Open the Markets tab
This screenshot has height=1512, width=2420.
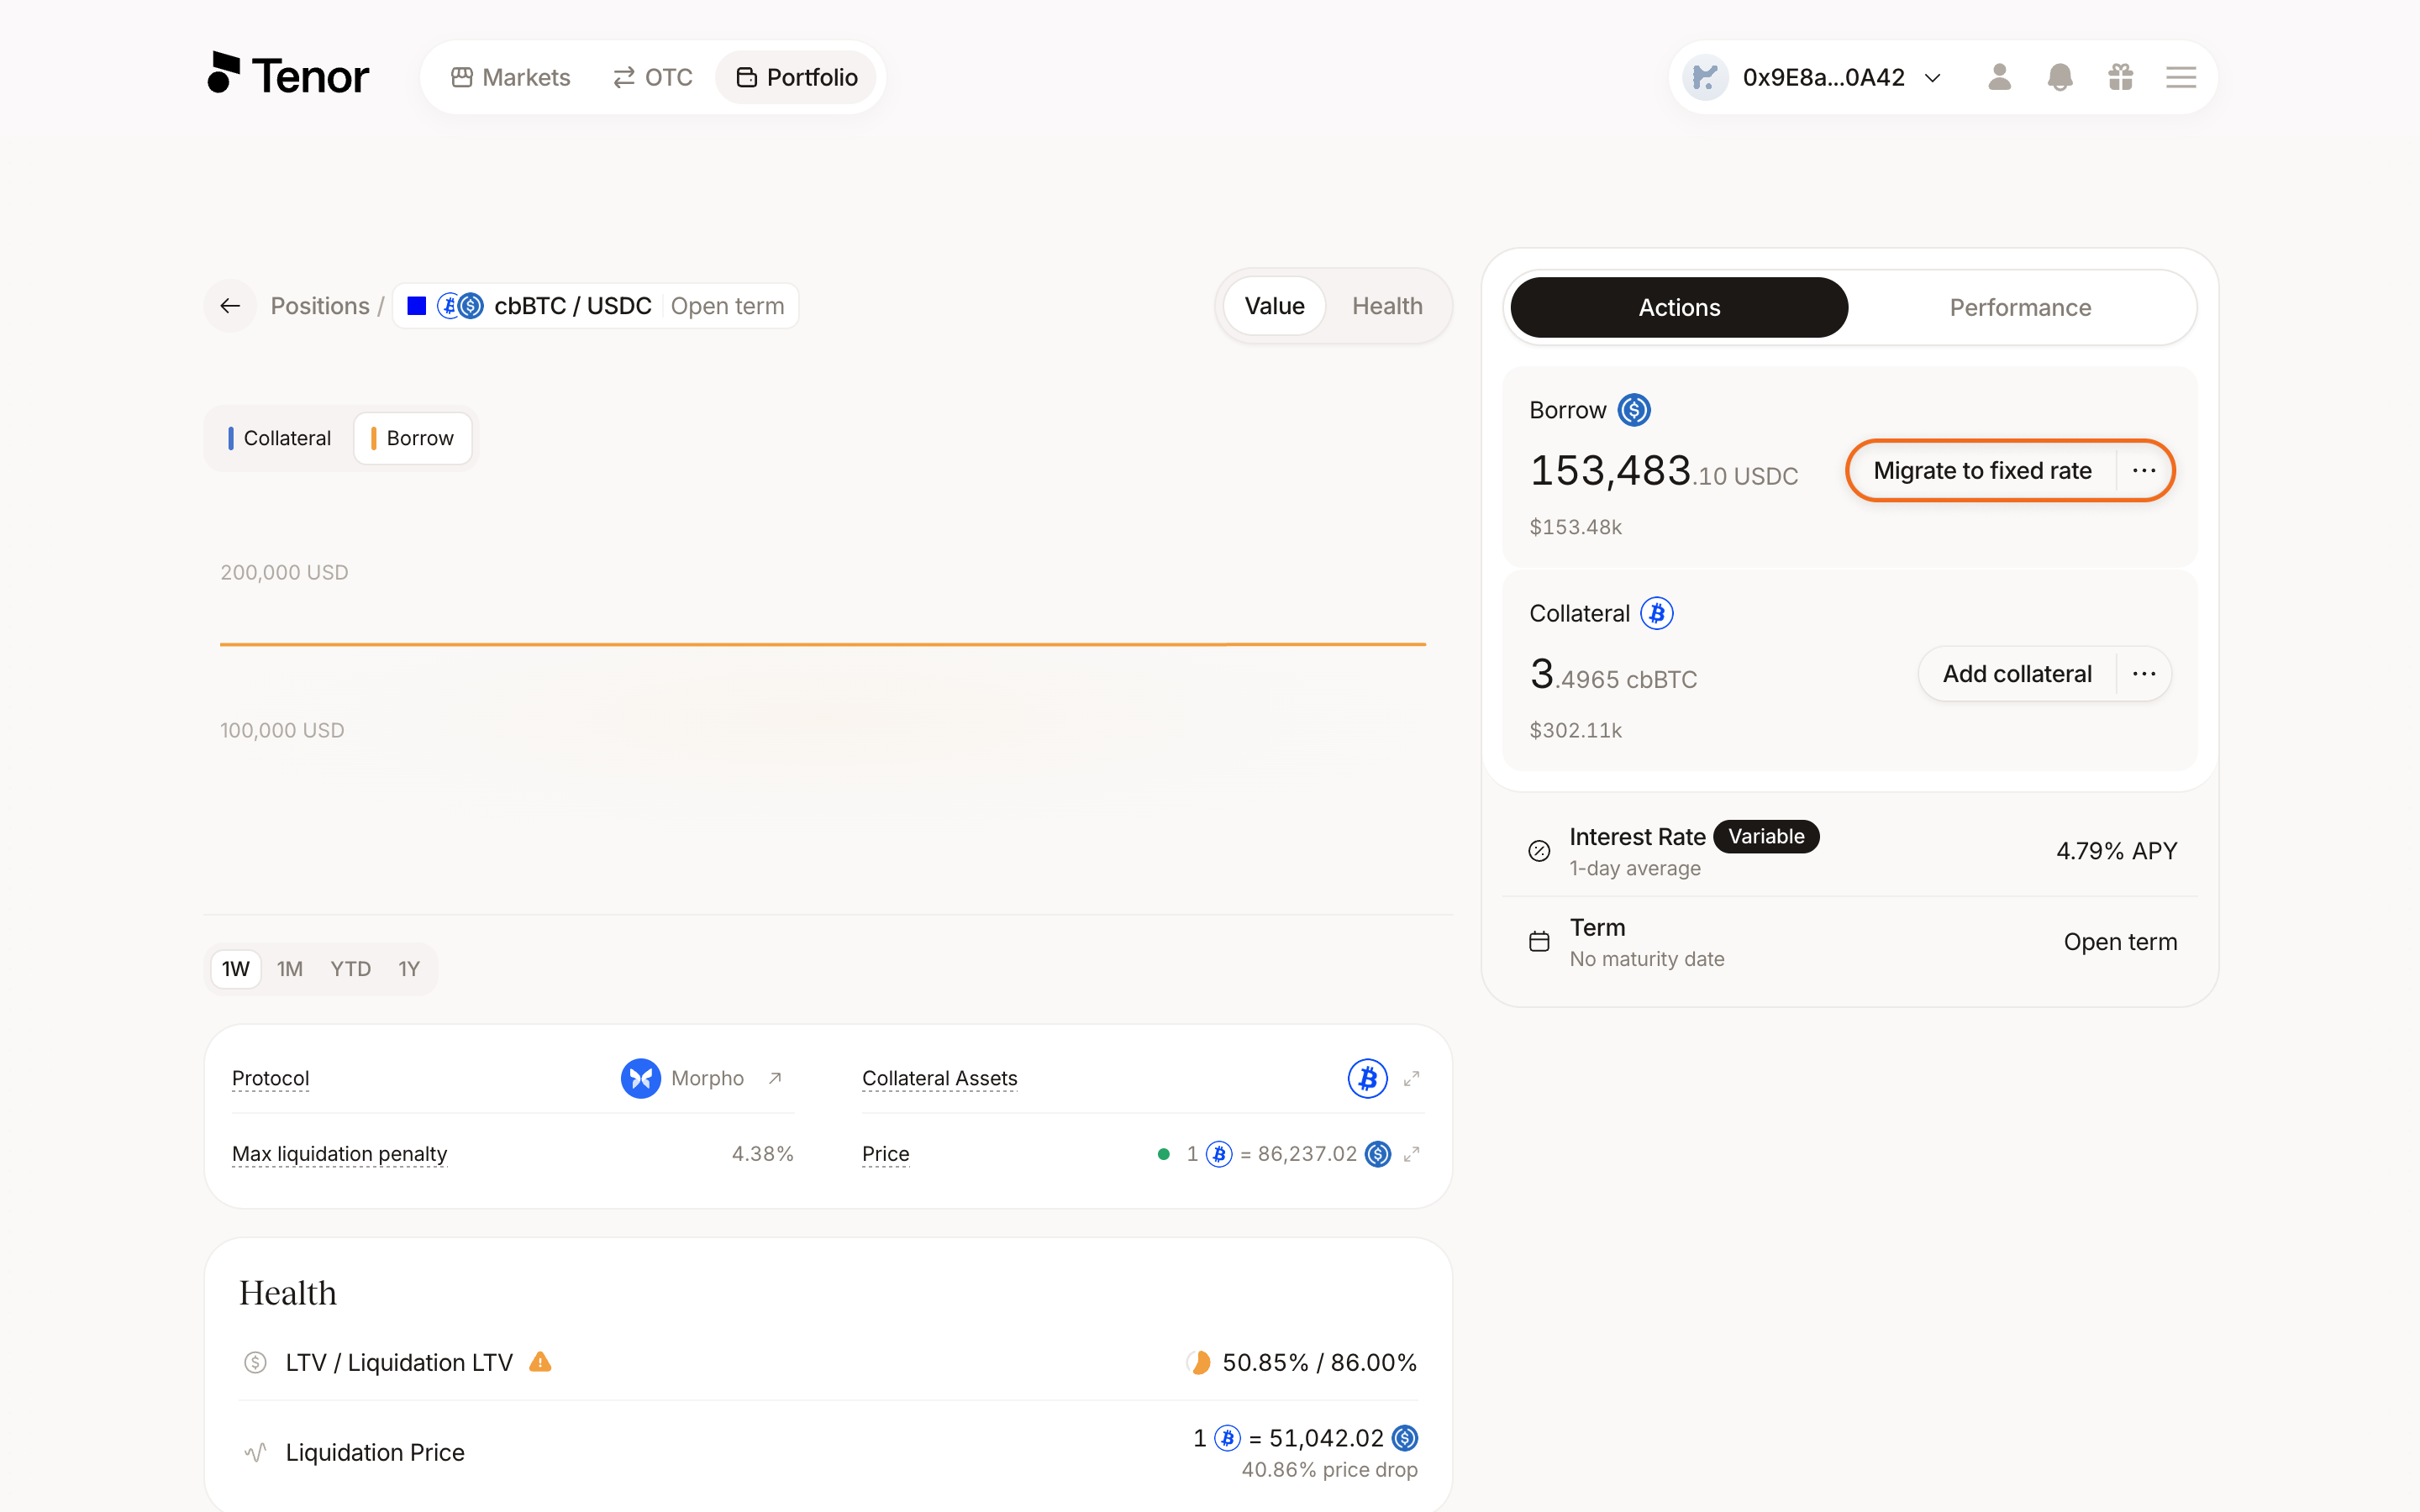[x=511, y=77]
